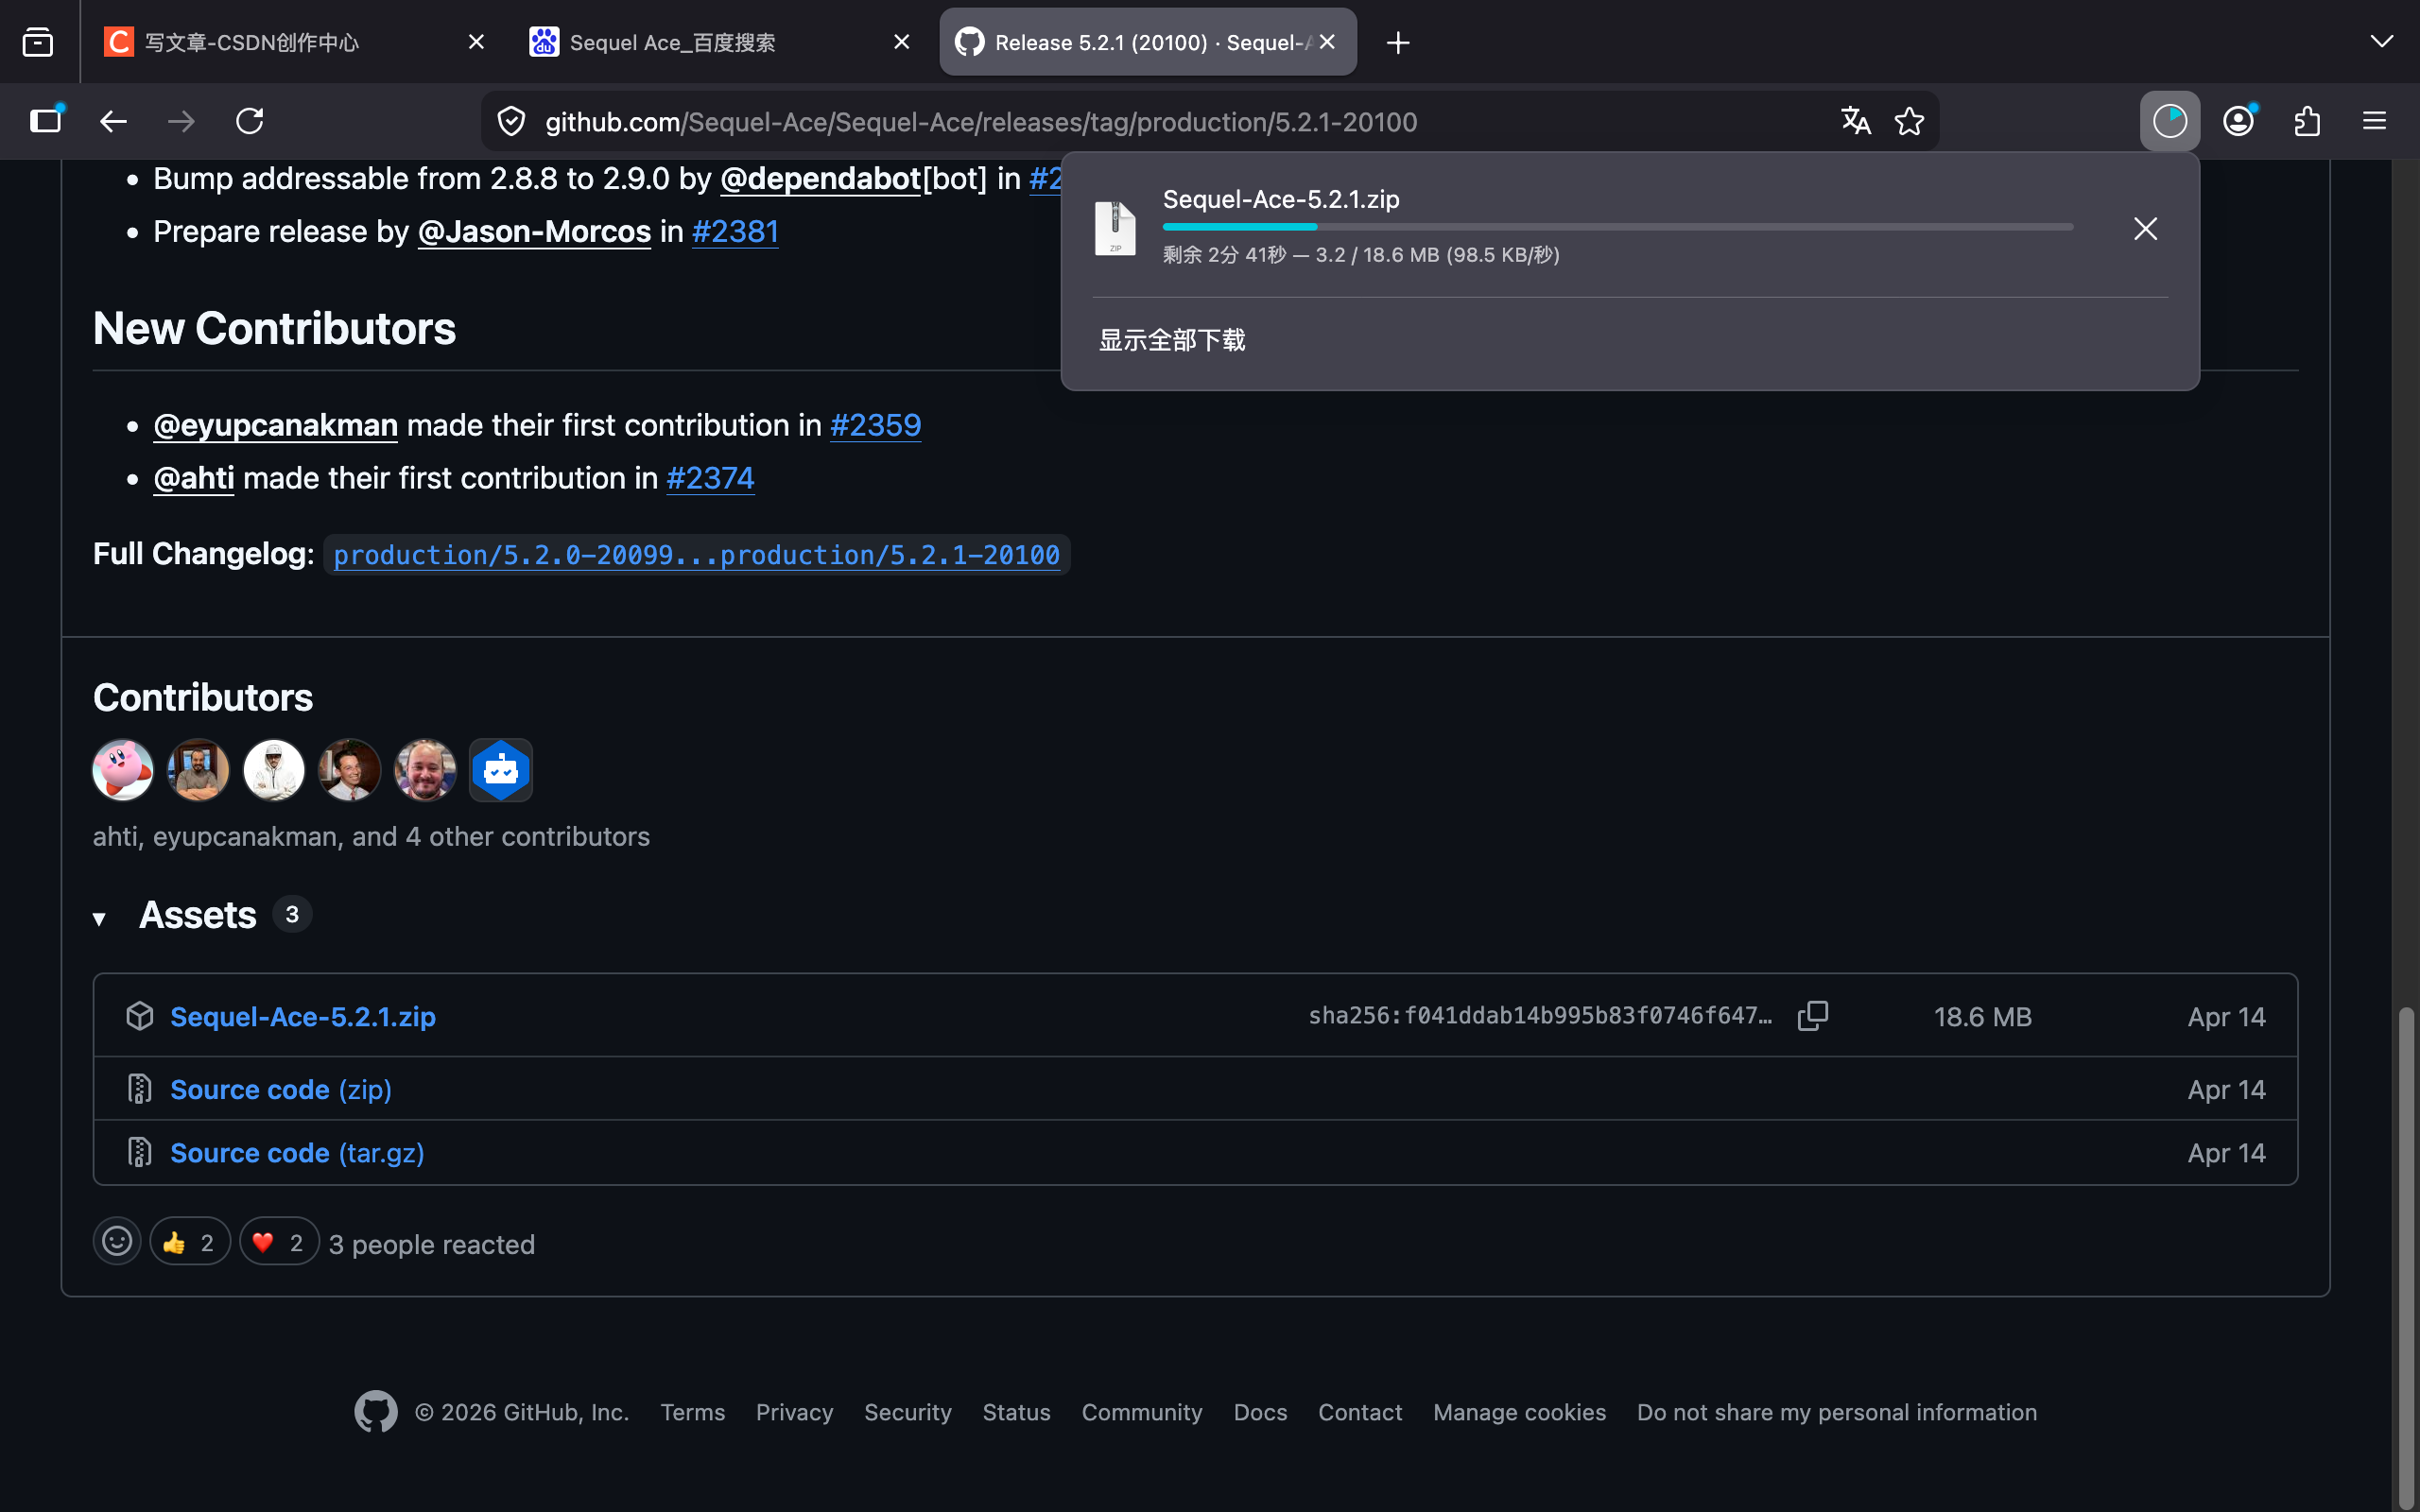The height and width of the screenshot is (1512, 2420).
Task: Toggle the sidebar panel icon
Action: click(46, 121)
